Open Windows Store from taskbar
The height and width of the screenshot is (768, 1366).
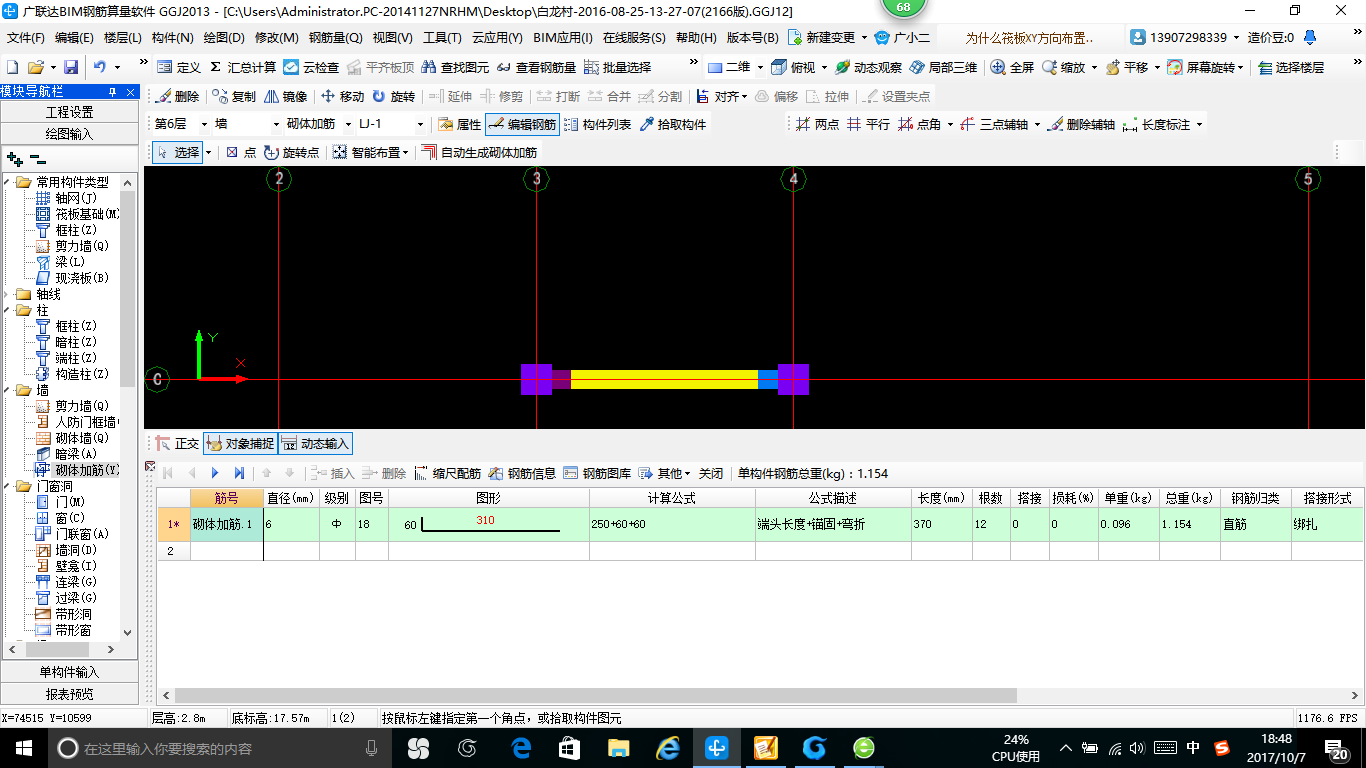[569, 748]
